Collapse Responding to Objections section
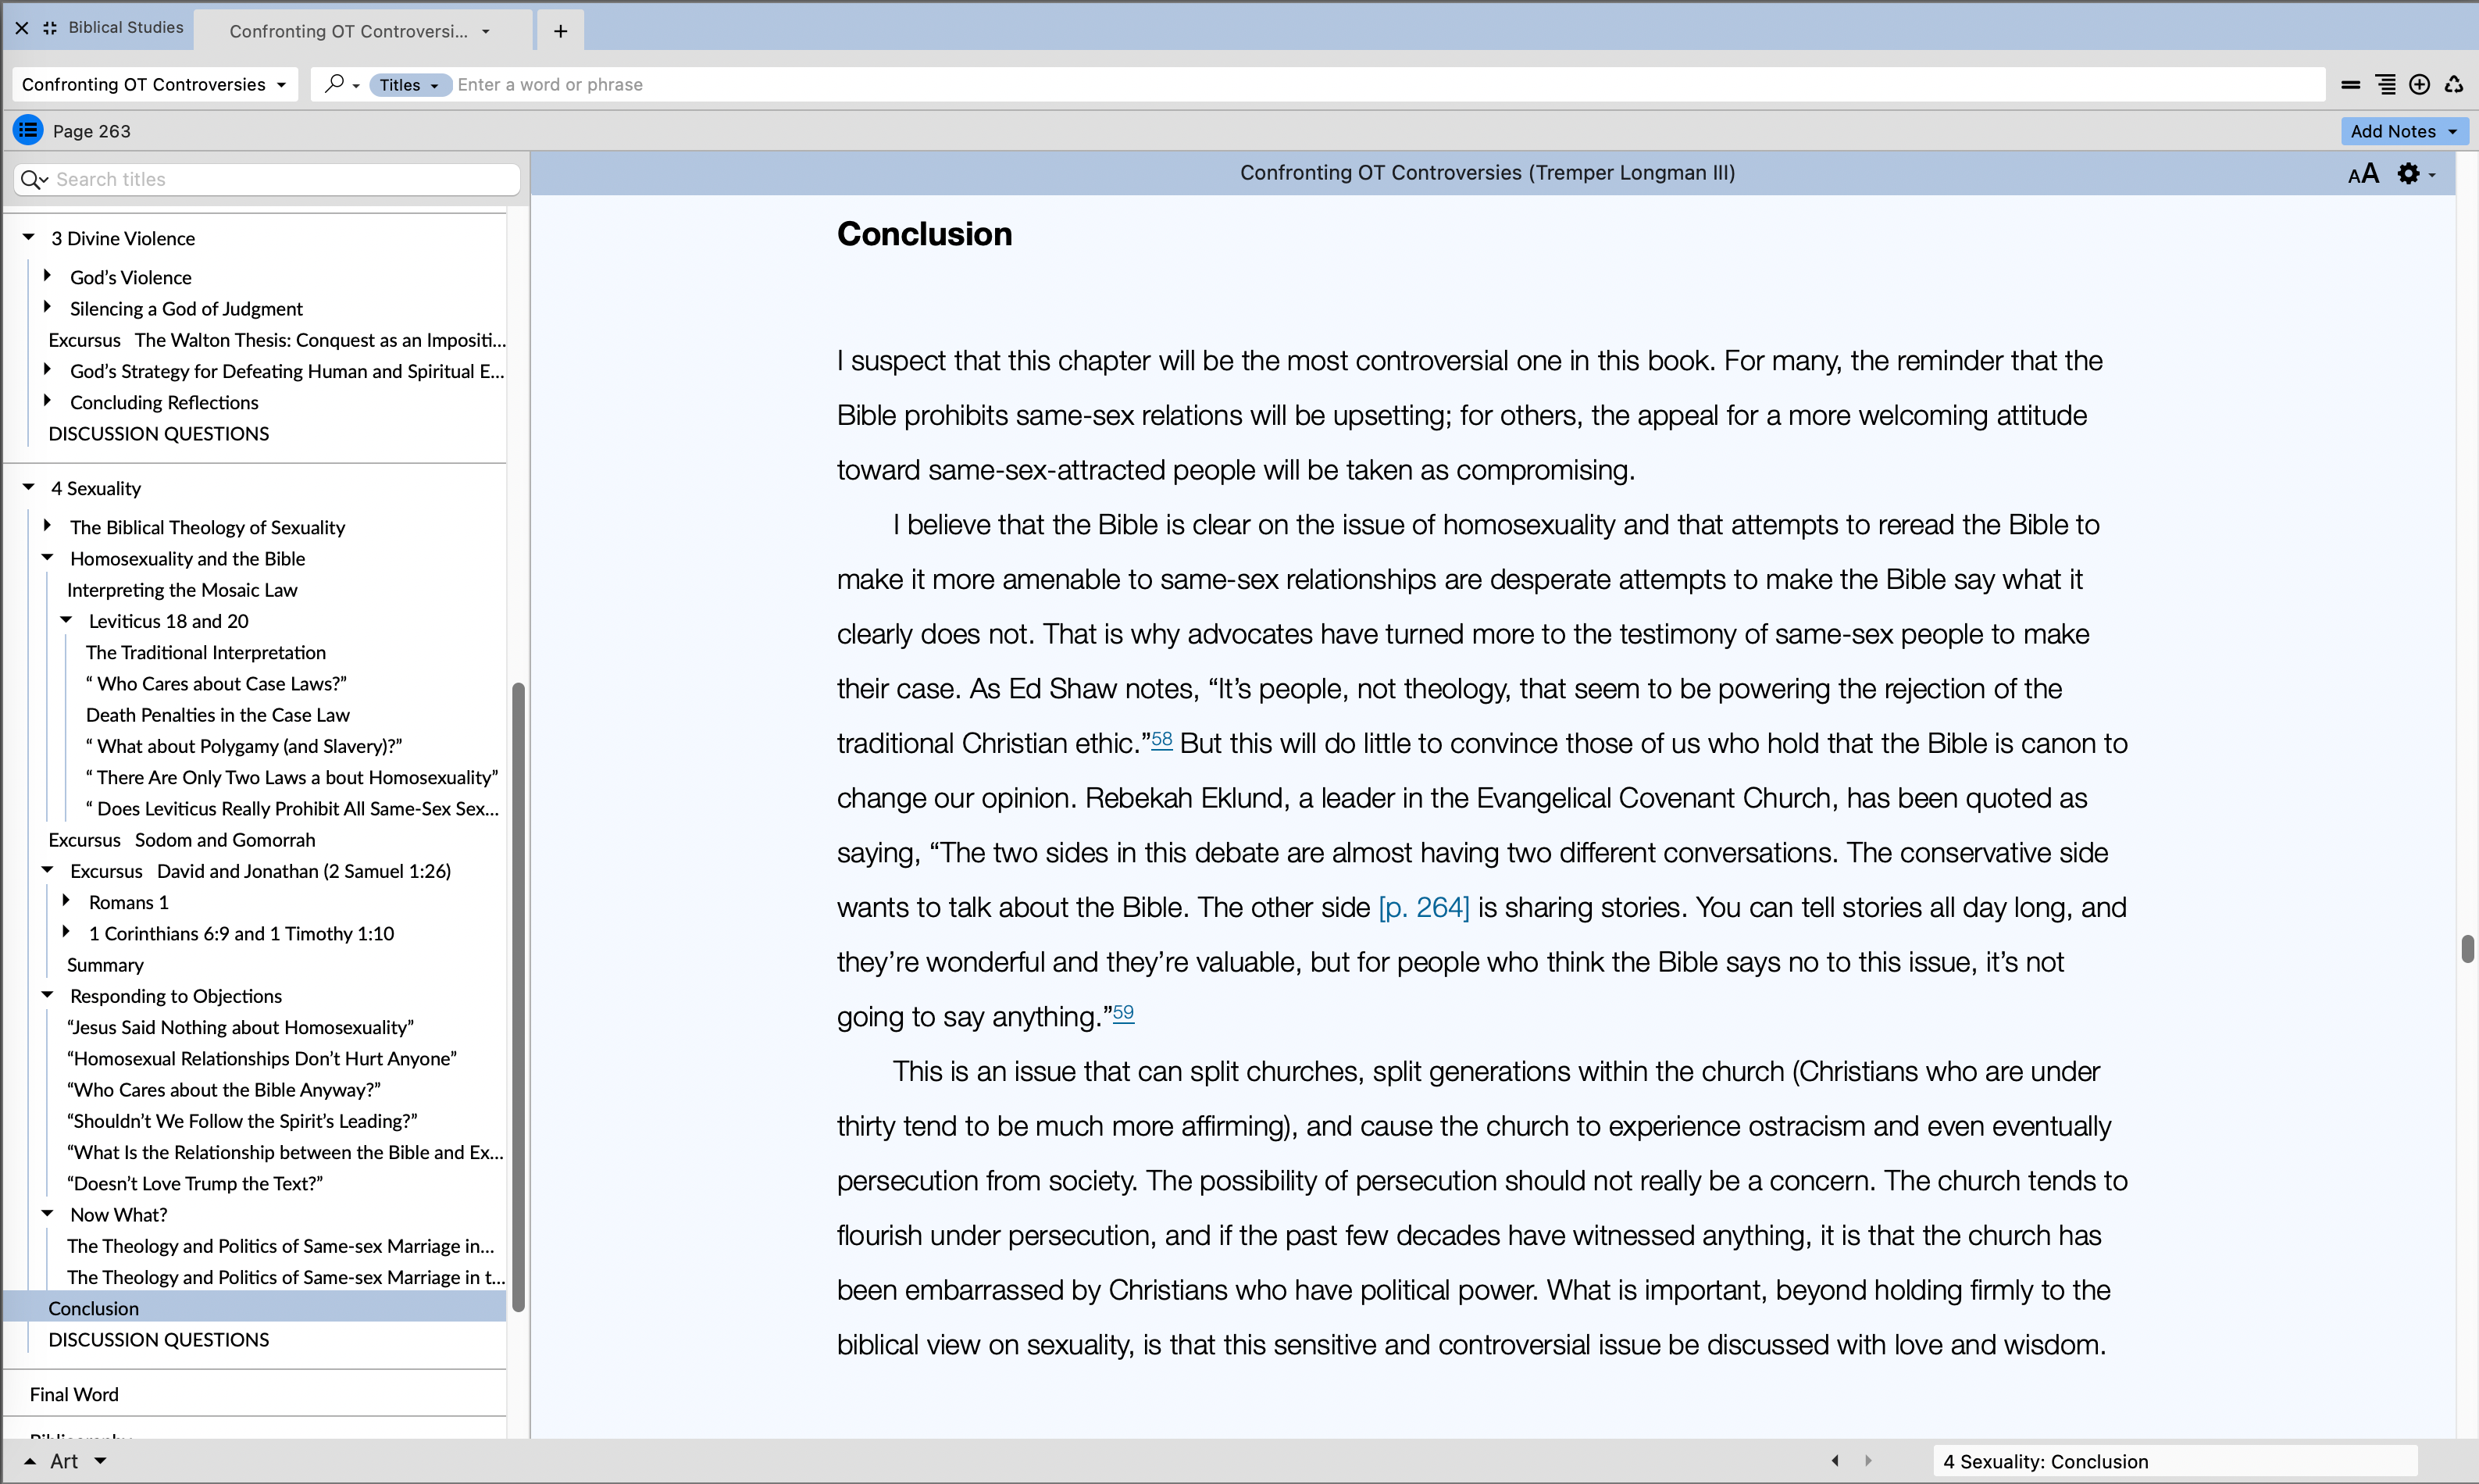The height and width of the screenshot is (1484, 2479). pyautogui.click(x=47, y=995)
